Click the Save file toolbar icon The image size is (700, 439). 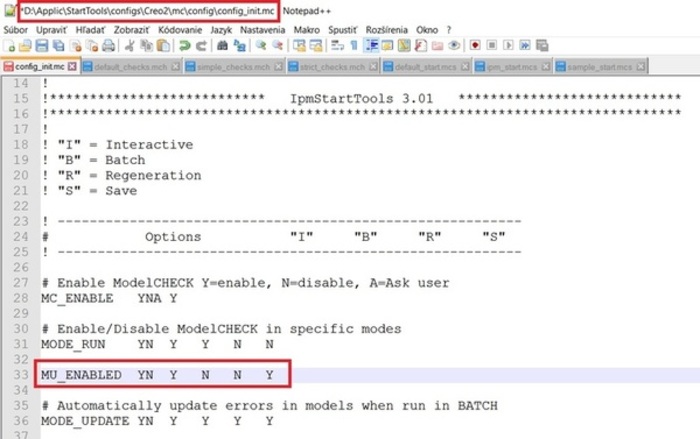tap(41, 45)
